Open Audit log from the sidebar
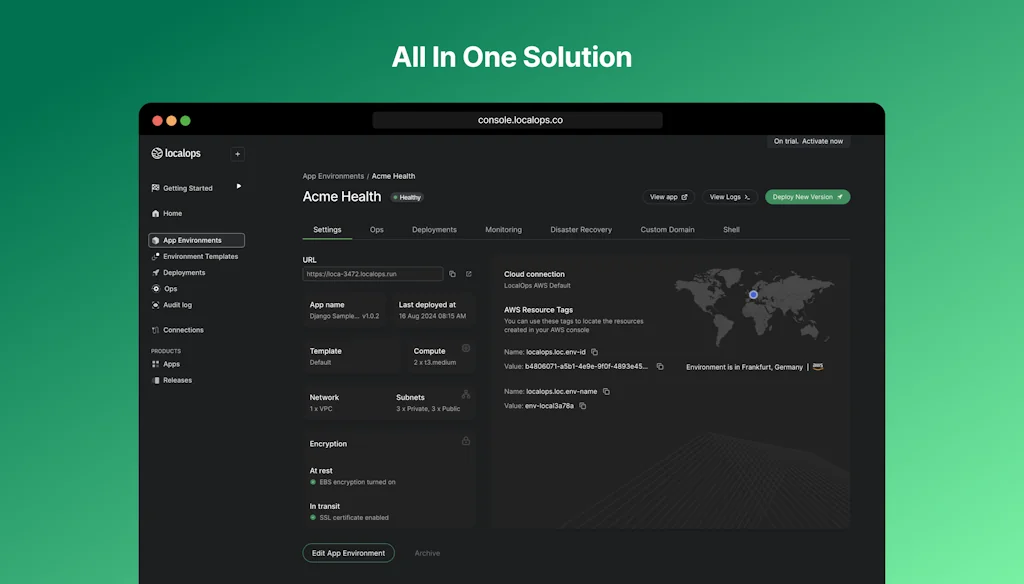This screenshot has height=584, width=1024. [178, 305]
